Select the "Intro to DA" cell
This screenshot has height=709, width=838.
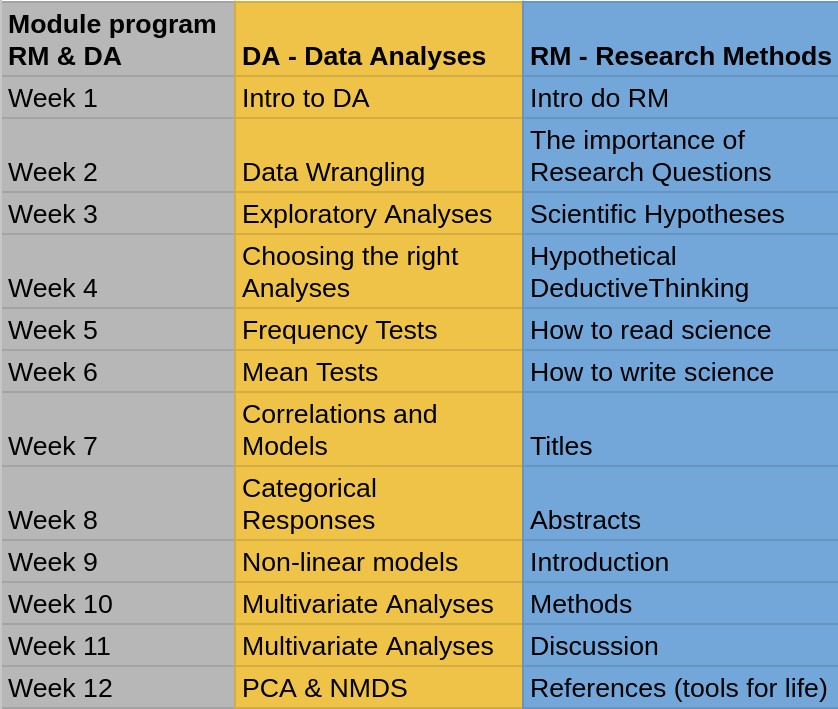click(378, 98)
